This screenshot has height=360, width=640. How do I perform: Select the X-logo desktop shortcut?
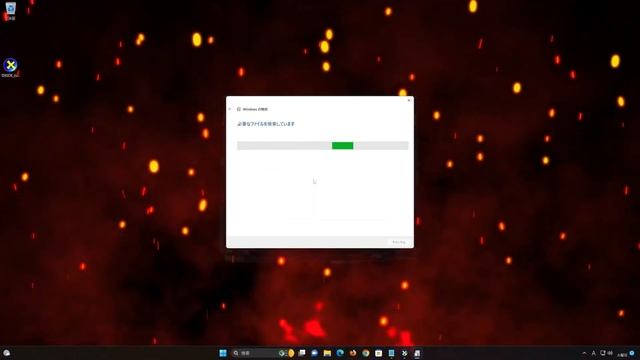click(x=10, y=68)
